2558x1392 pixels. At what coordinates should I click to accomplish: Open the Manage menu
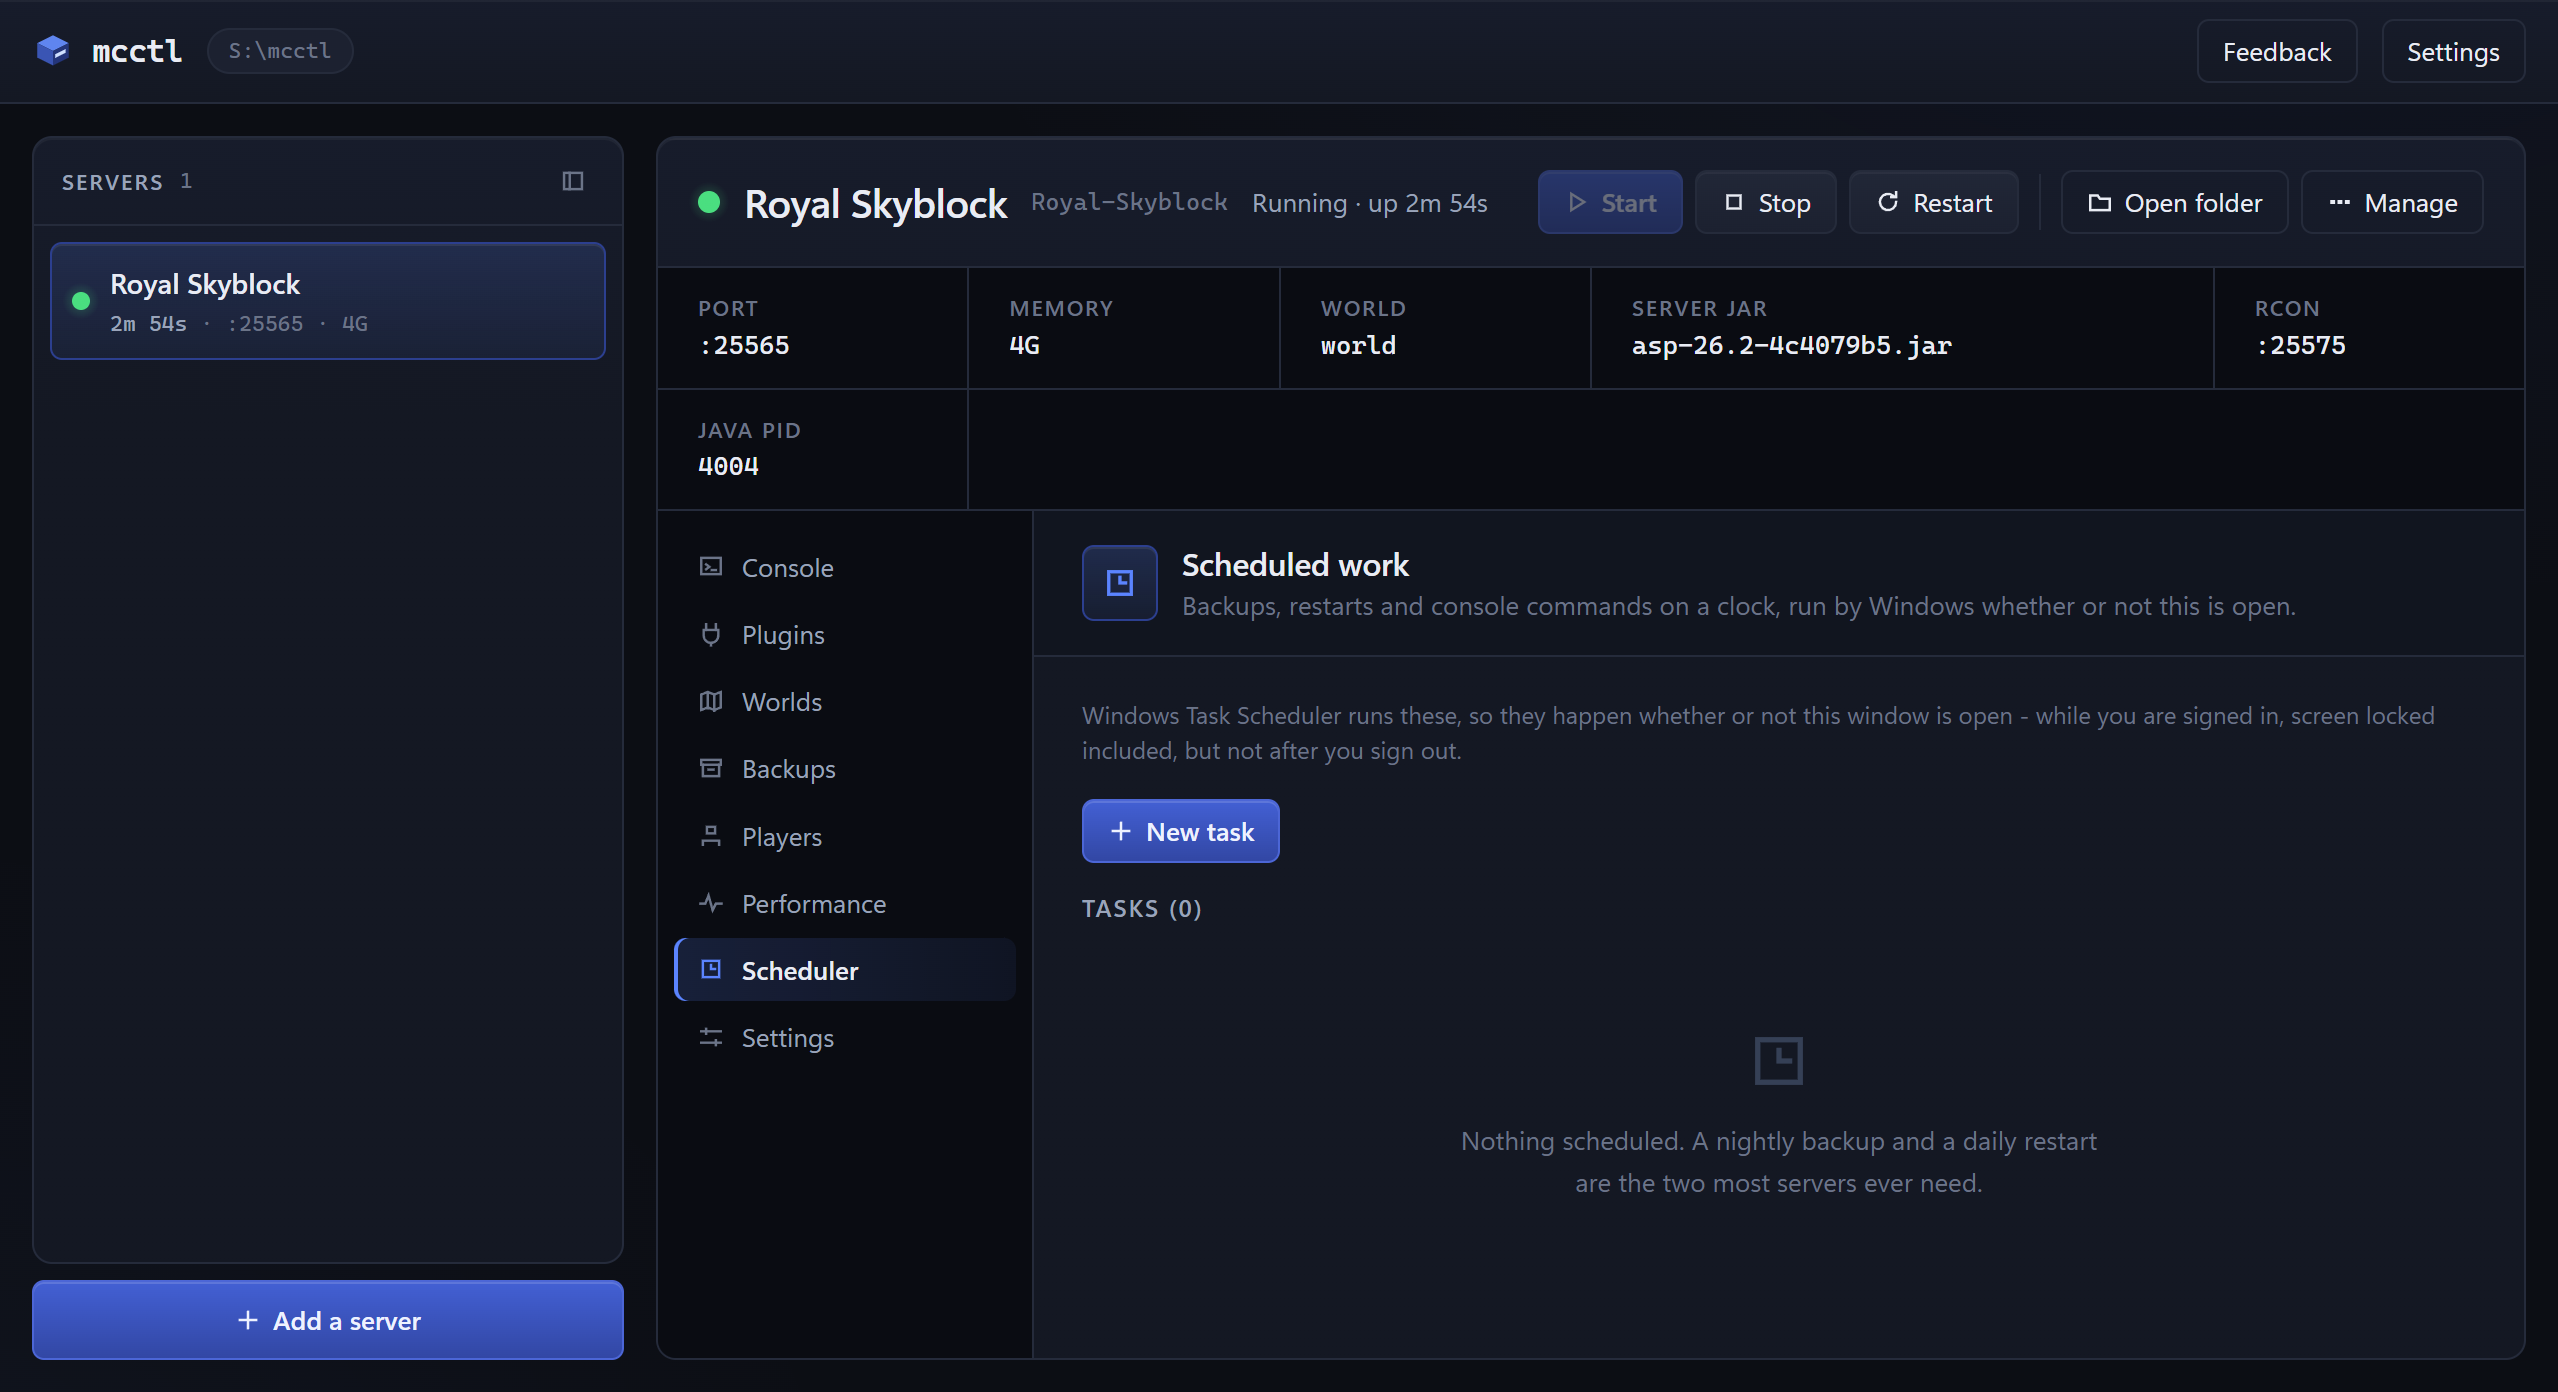click(2393, 203)
